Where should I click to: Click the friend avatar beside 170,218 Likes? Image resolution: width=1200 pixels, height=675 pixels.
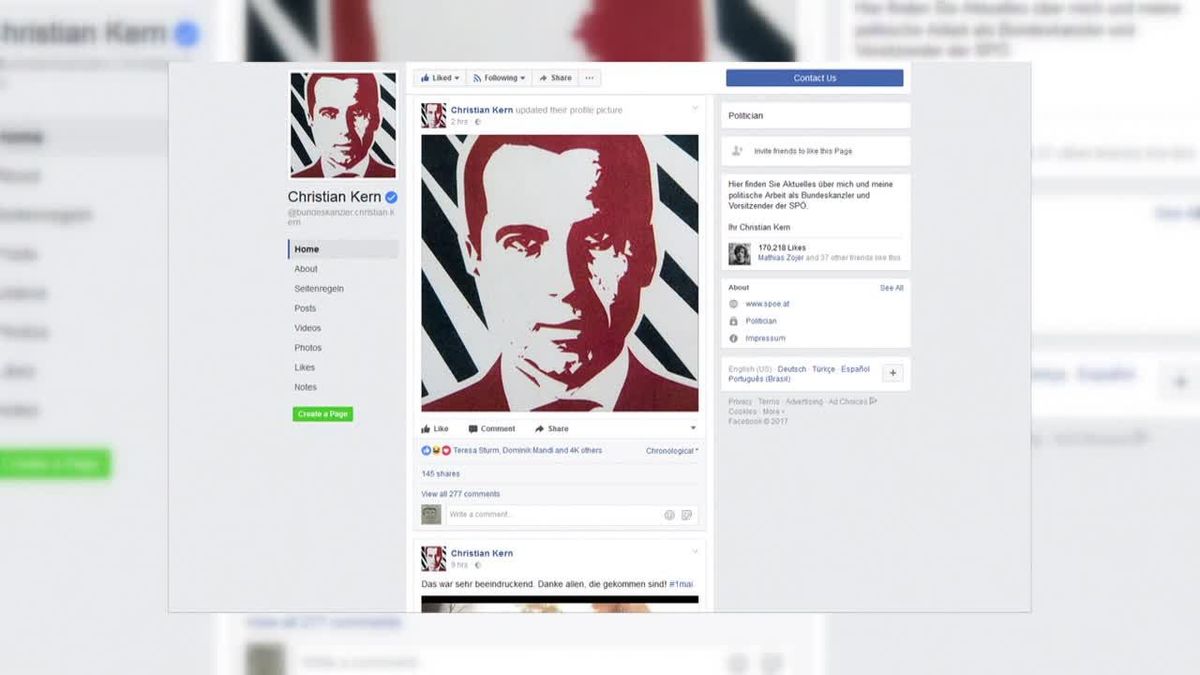pos(739,254)
